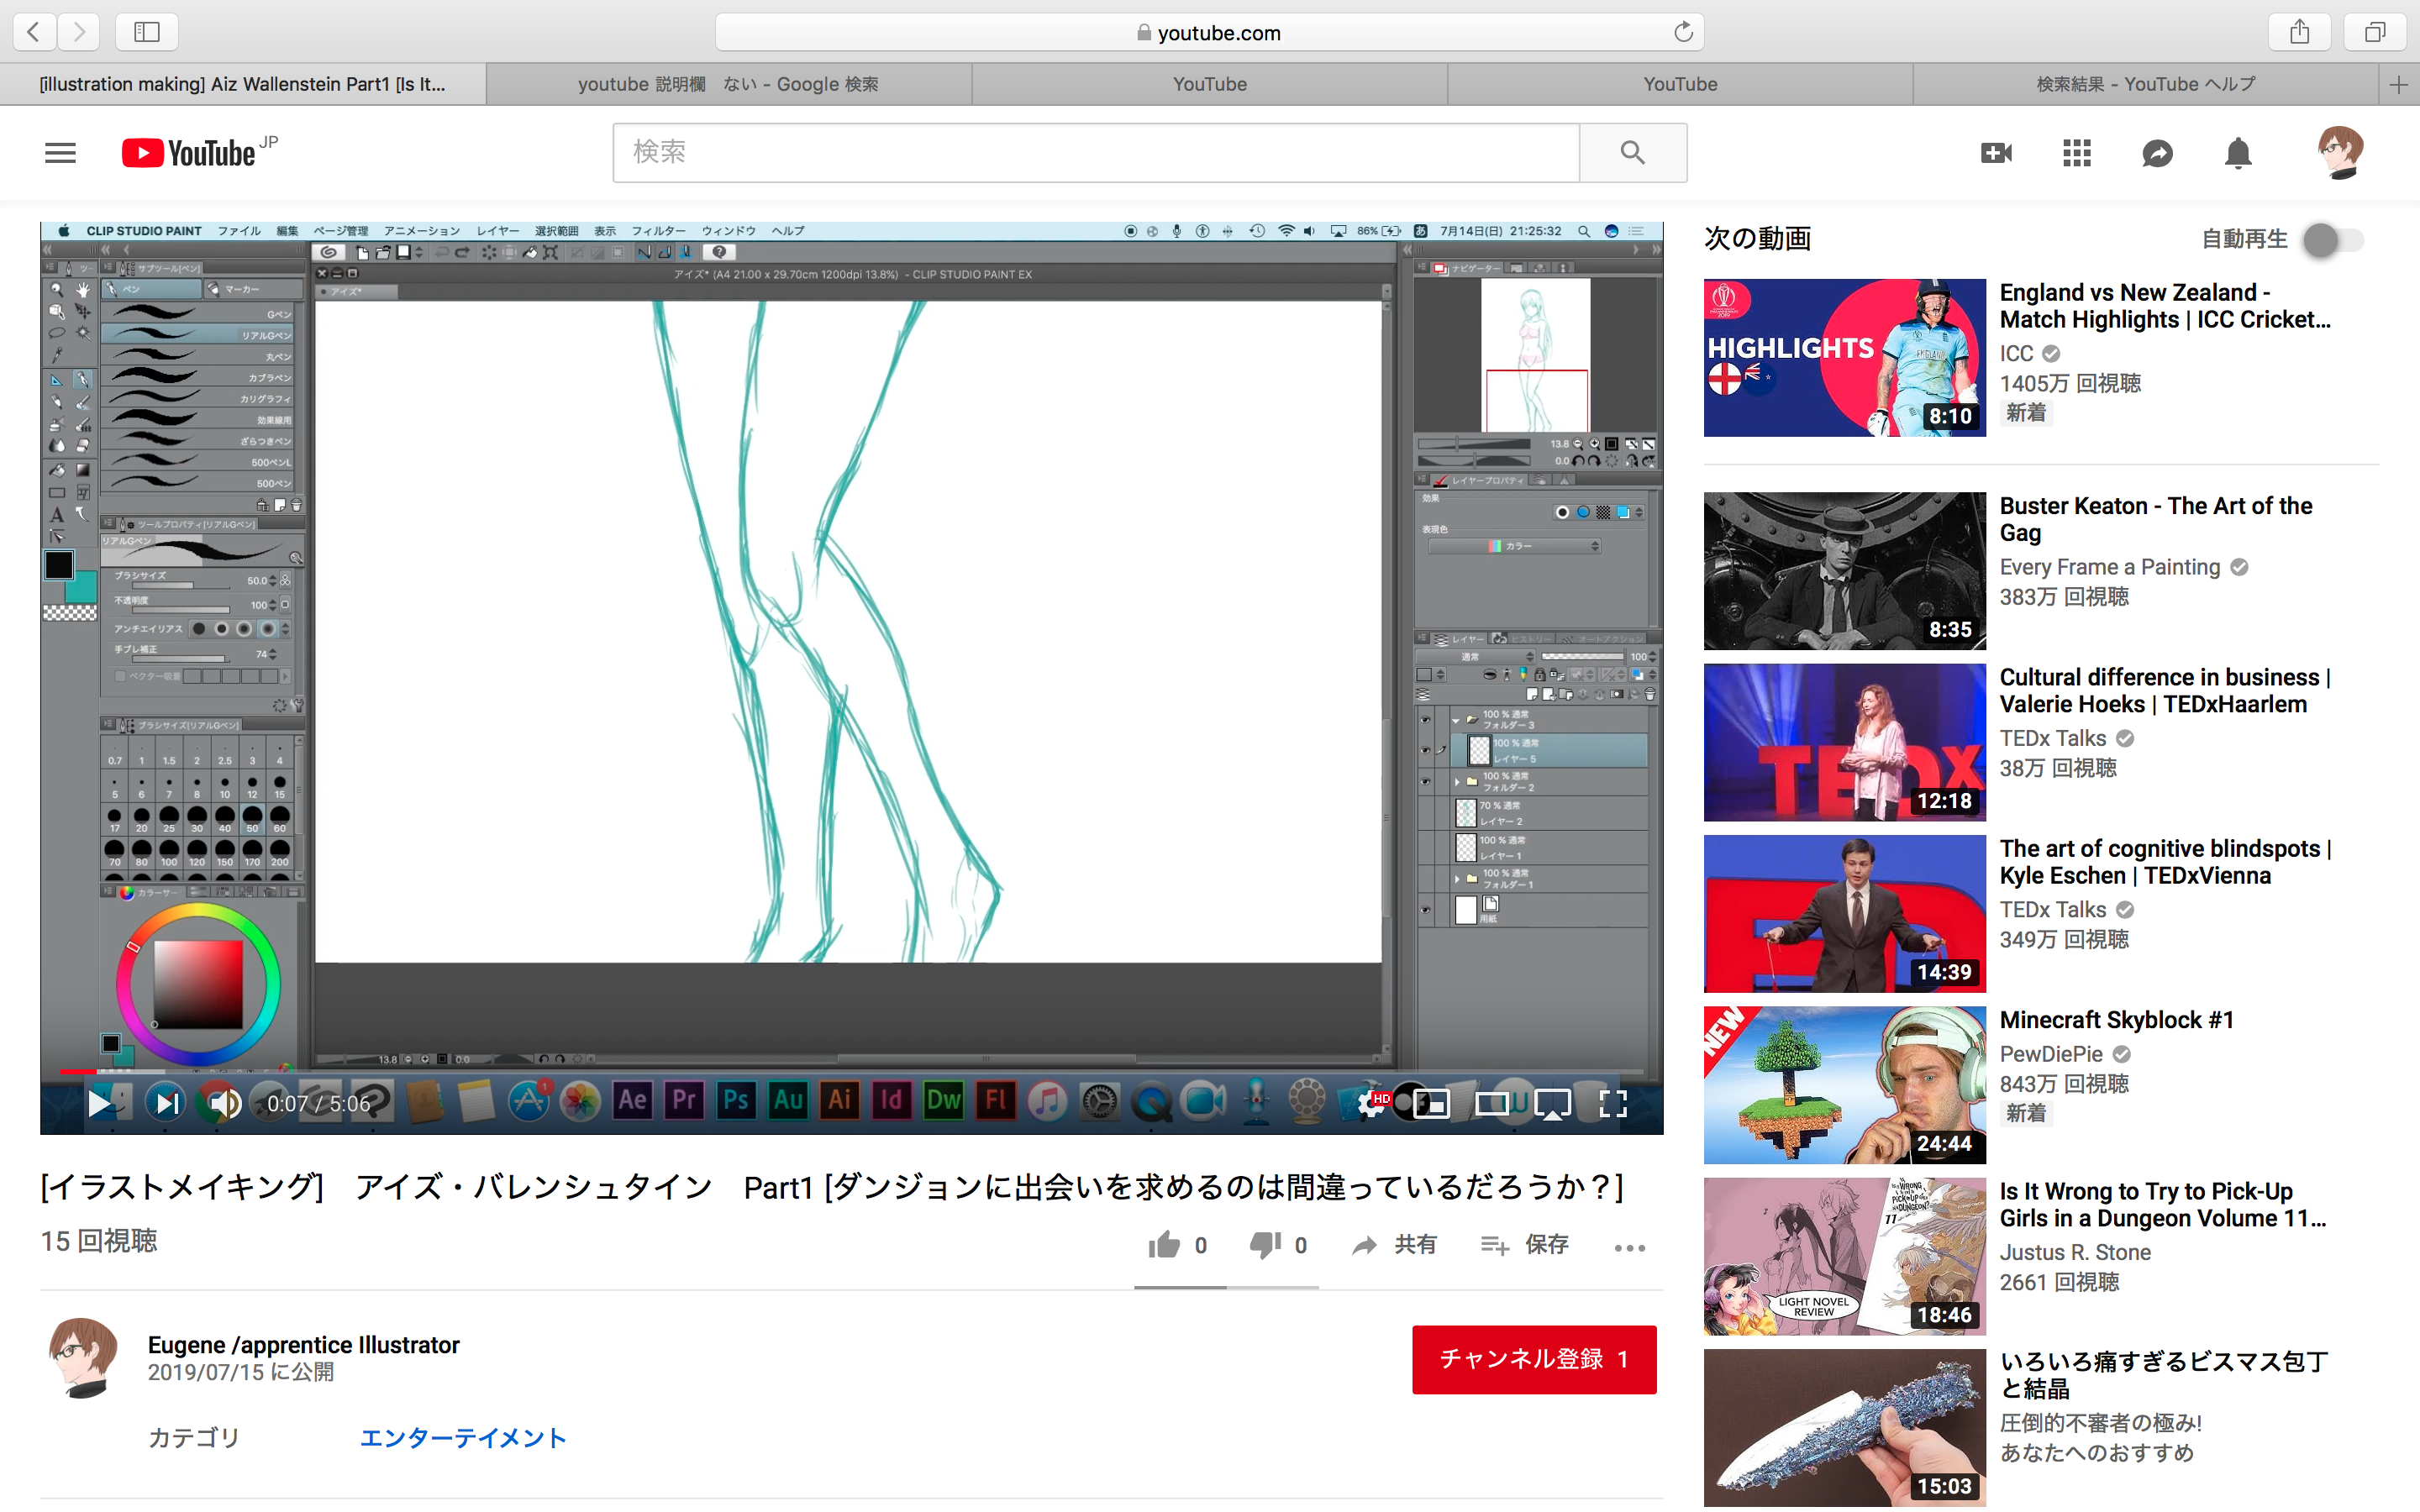The height and width of the screenshot is (1512, 2420).
Task: Click the AirPlay icon in player
Action: 1552,1103
